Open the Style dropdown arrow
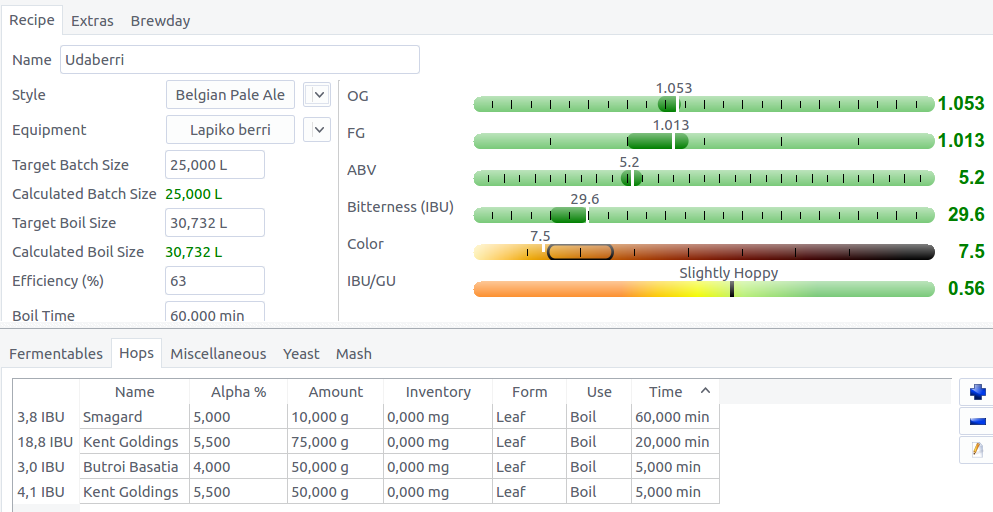Image resolution: width=993 pixels, height=512 pixels. [316, 95]
